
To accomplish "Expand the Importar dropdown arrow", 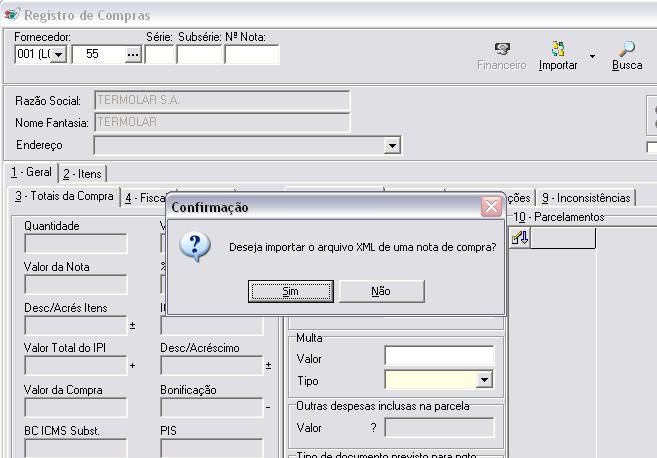I will pyautogui.click(x=592, y=56).
